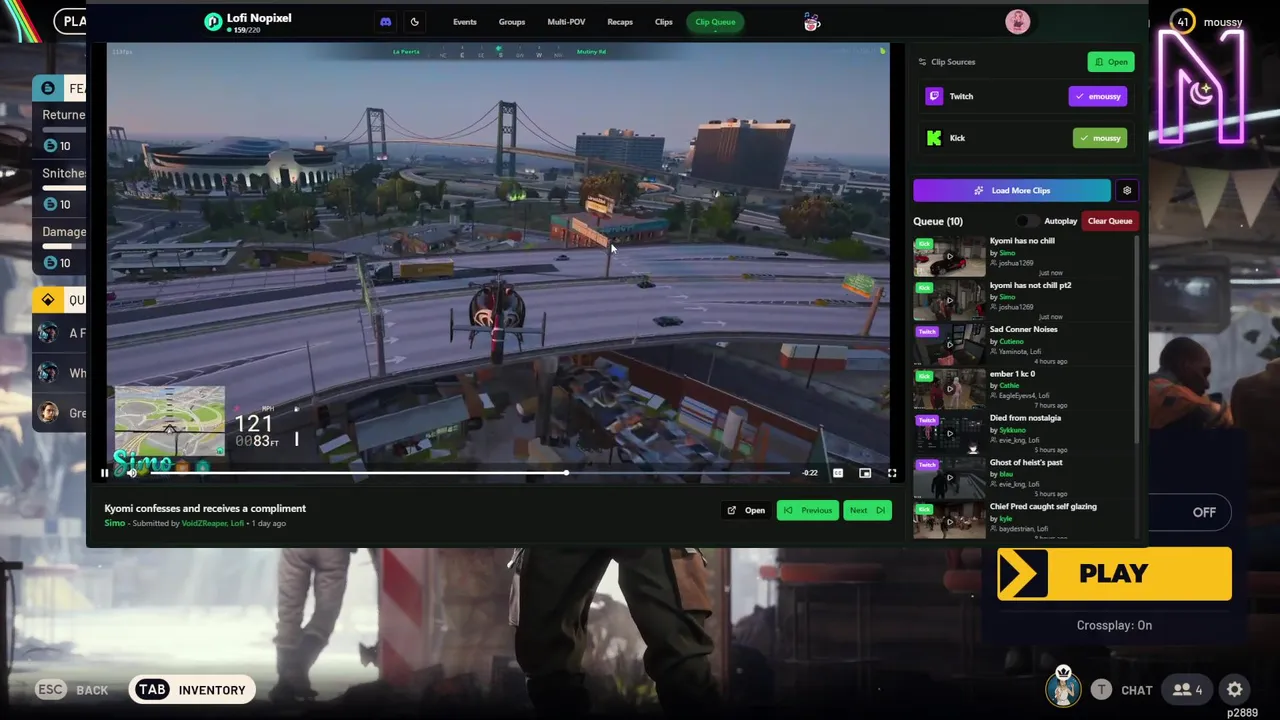The width and height of the screenshot is (1280, 720).
Task: Open the Clips tab
Action: (x=664, y=22)
